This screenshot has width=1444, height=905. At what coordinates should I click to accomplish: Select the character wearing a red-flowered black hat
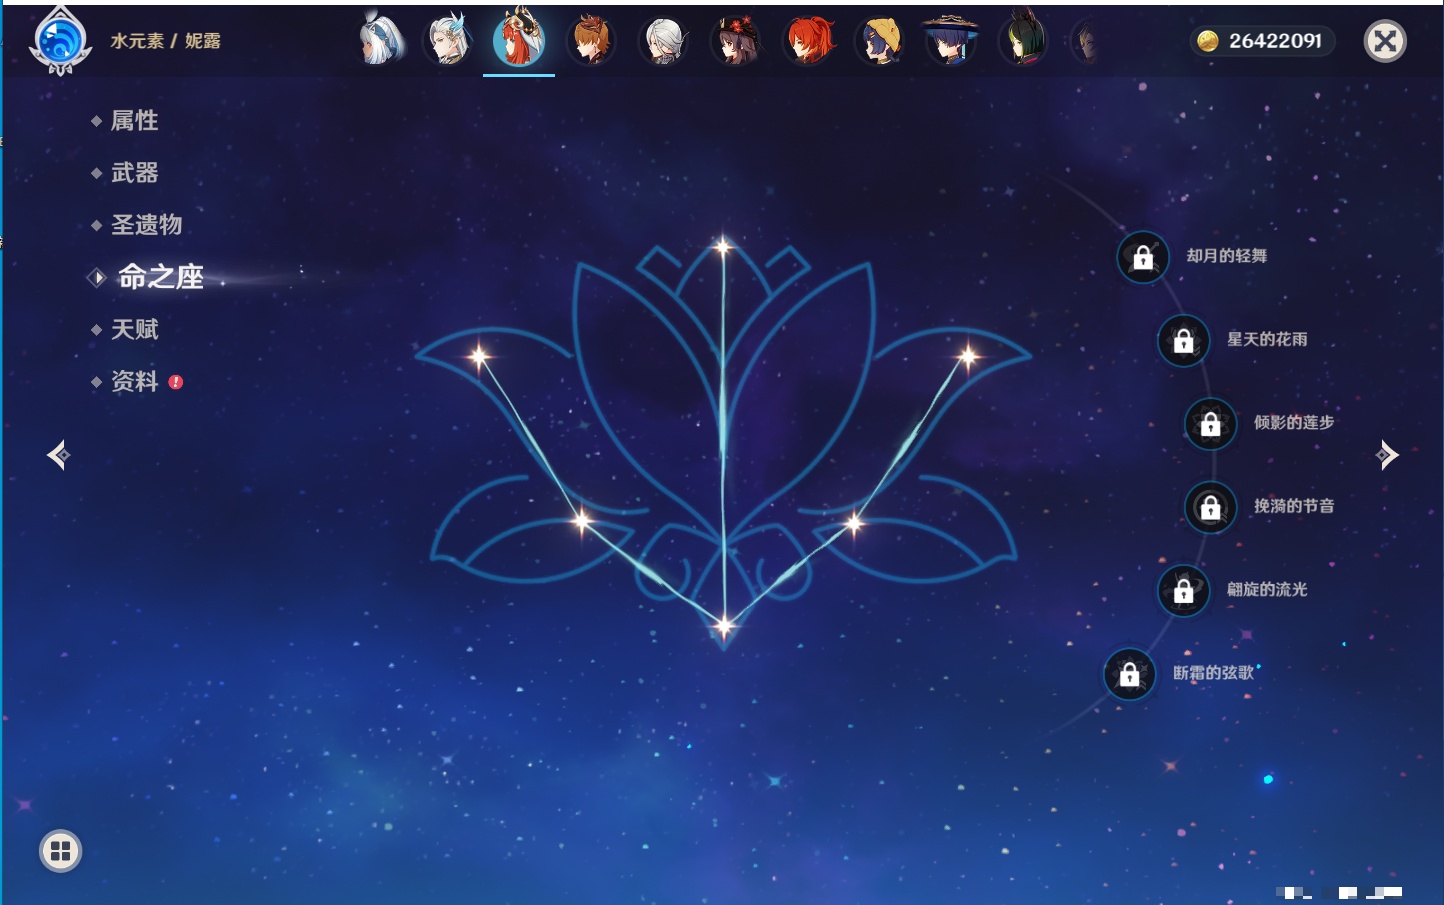(x=735, y=41)
